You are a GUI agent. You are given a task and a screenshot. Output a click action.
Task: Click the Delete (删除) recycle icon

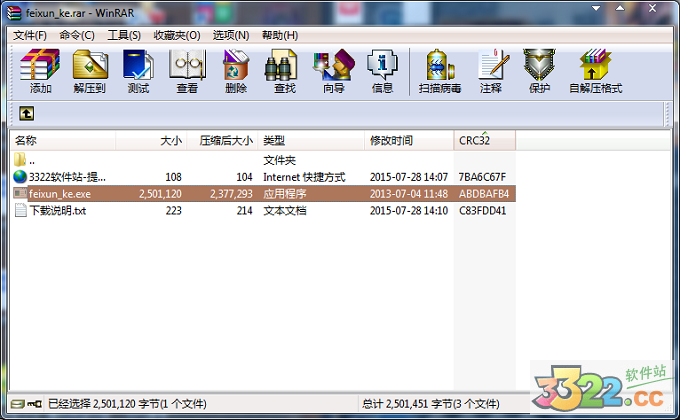236,65
